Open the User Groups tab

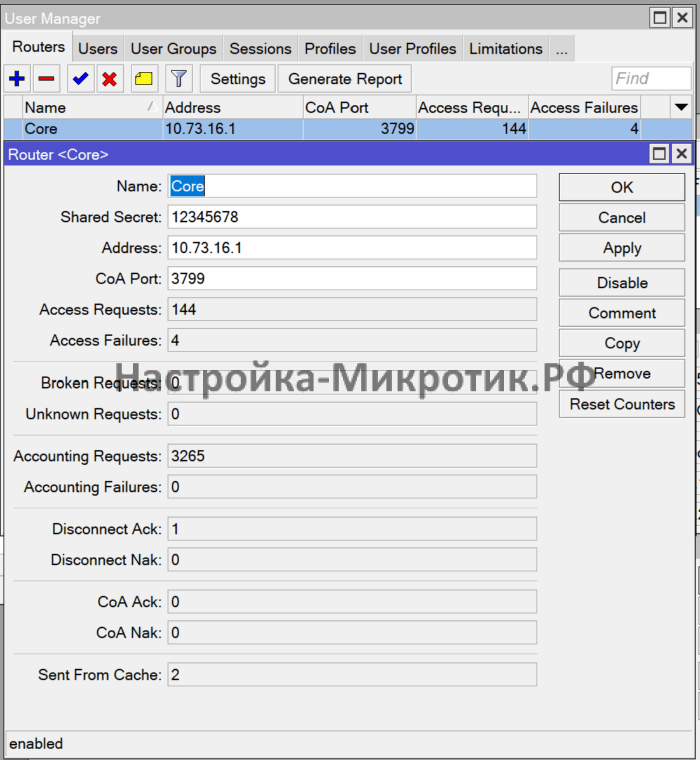(x=174, y=48)
